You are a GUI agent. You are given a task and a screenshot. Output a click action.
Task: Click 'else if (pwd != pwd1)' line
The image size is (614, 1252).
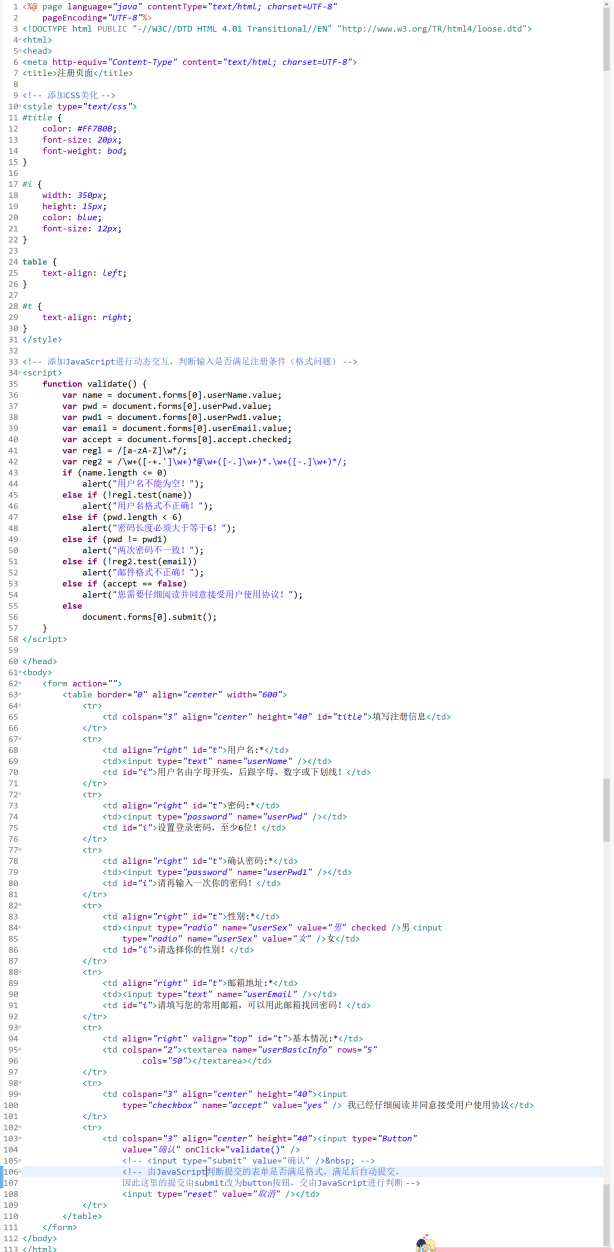[x=114, y=539]
